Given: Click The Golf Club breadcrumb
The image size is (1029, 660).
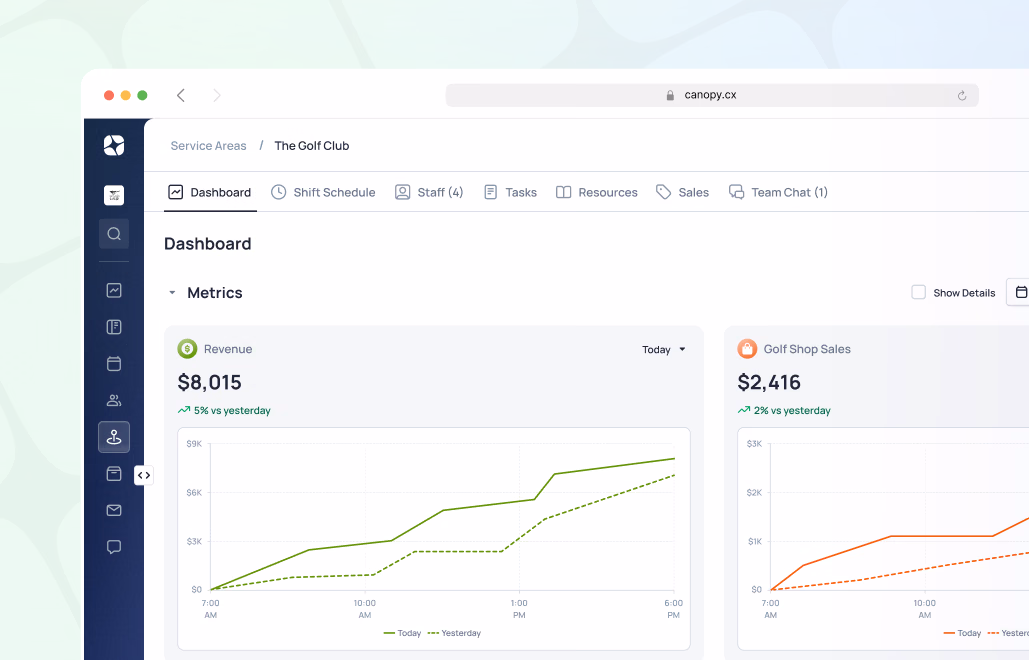Looking at the screenshot, I should tap(312, 146).
